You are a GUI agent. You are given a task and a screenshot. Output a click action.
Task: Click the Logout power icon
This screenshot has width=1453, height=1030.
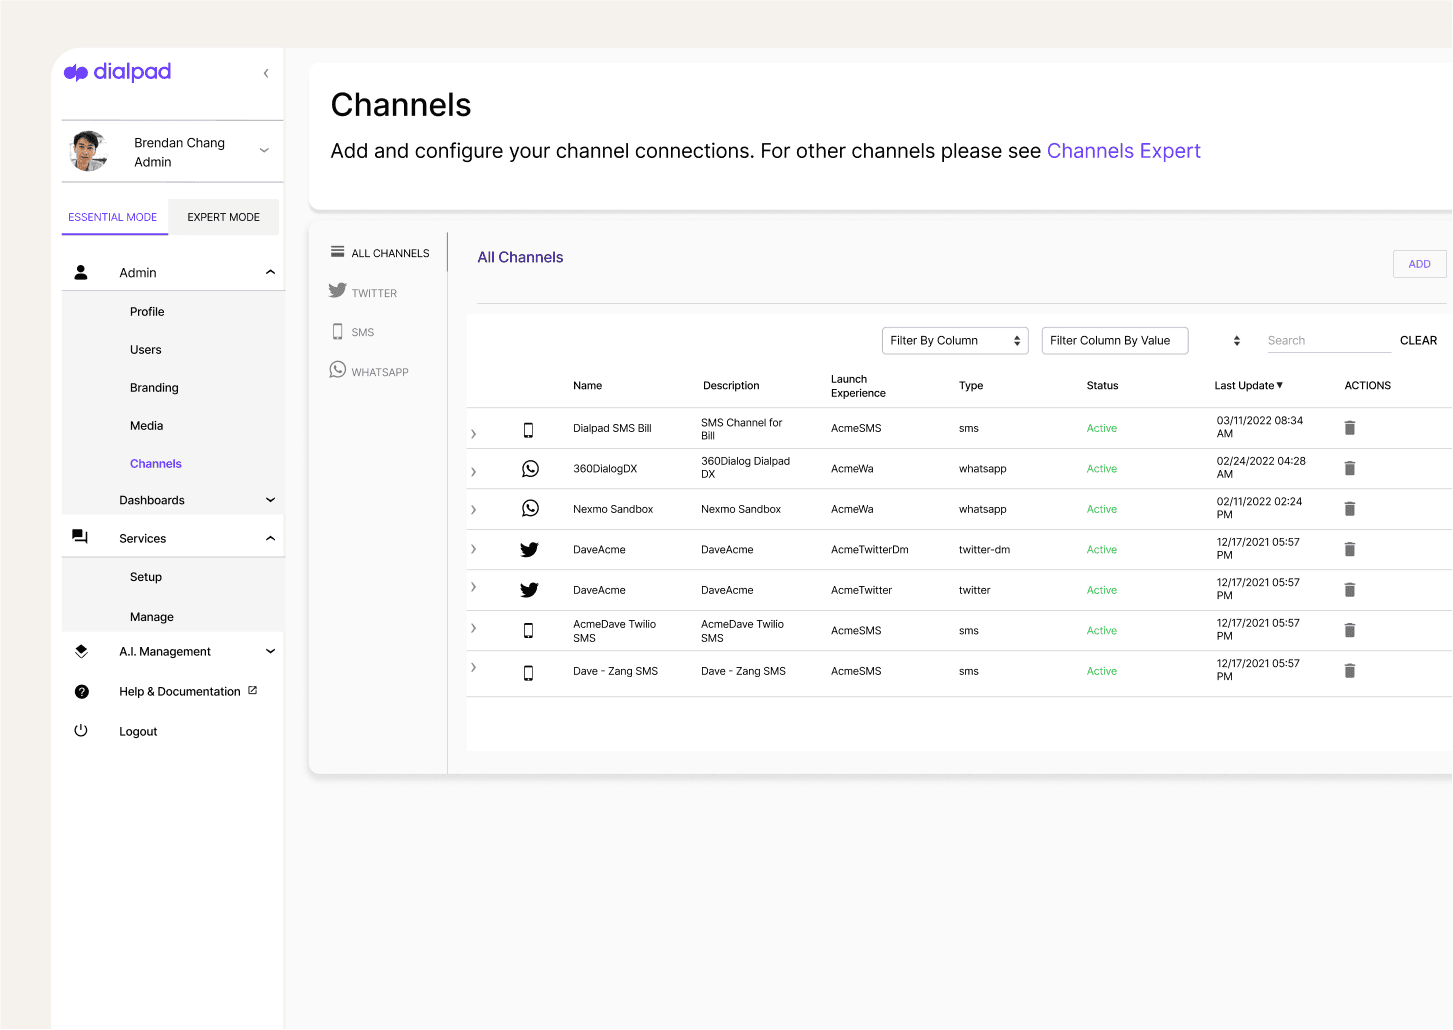tap(81, 730)
